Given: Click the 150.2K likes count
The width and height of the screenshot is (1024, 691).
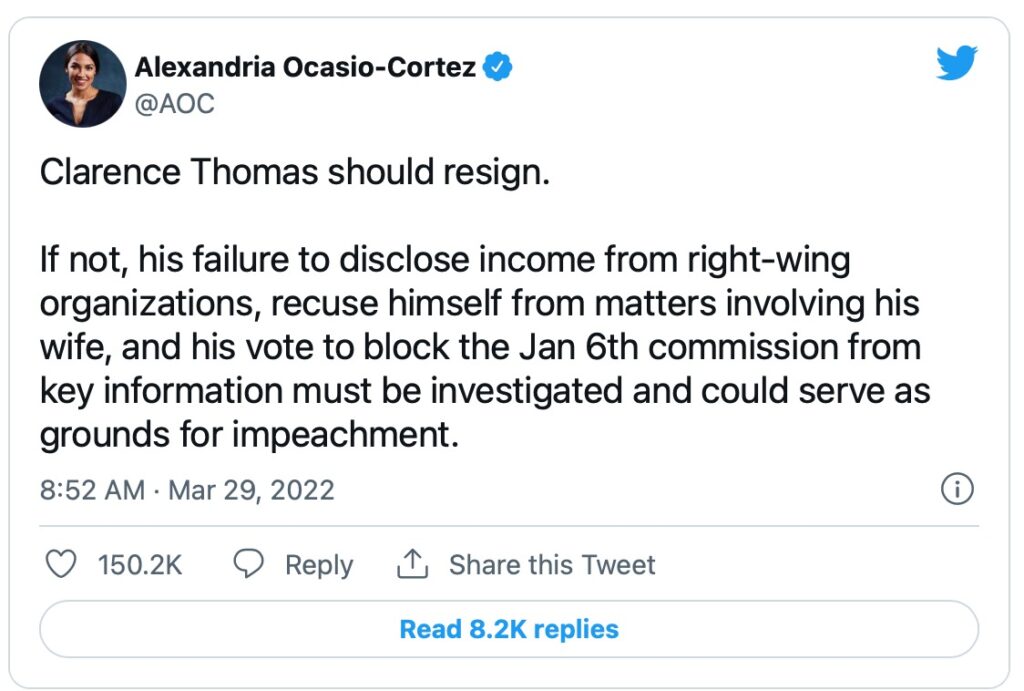Looking at the screenshot, I should tap(140, 565).
